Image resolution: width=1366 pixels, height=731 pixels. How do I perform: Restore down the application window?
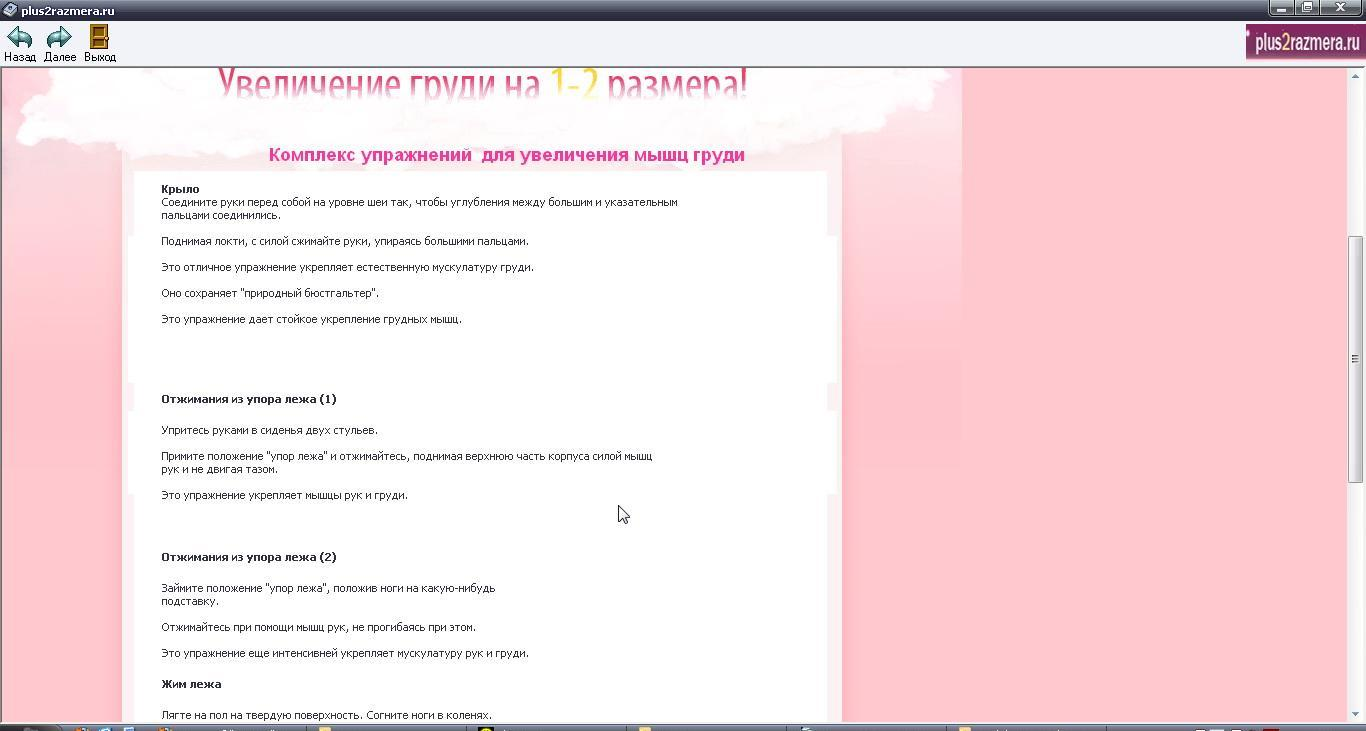tap(1308, 8)
